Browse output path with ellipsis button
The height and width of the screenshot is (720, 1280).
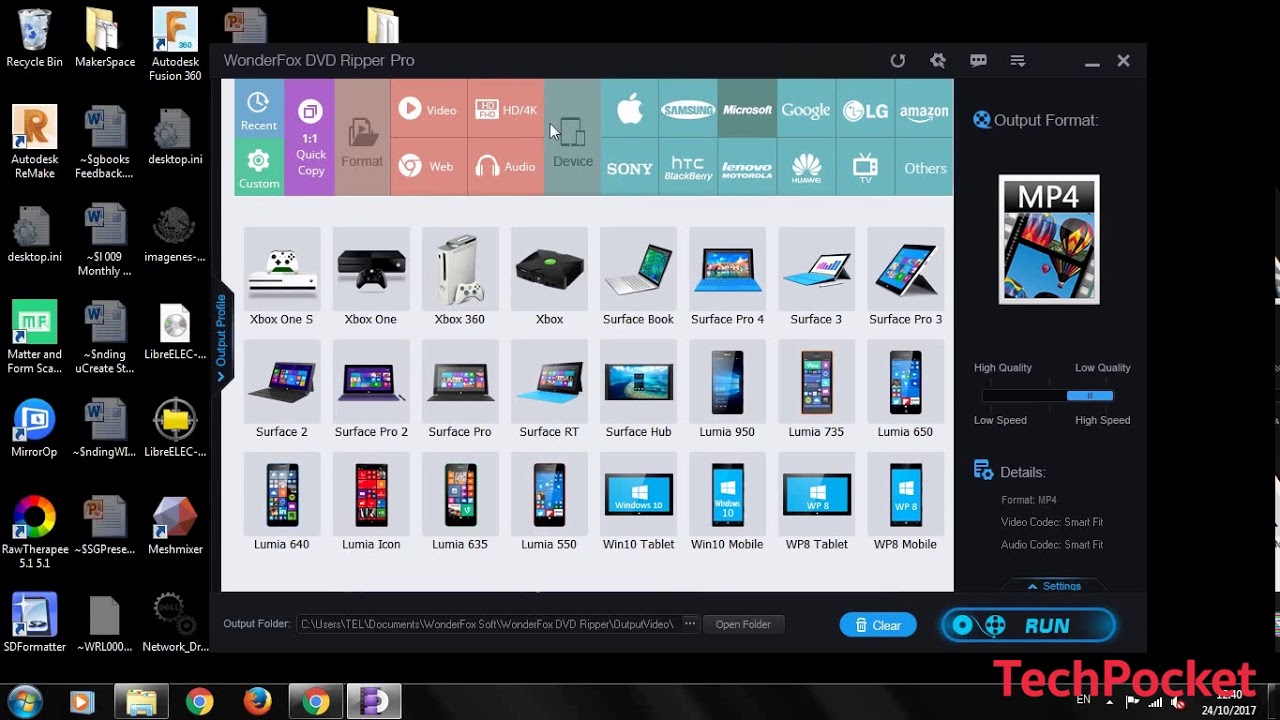689,624
